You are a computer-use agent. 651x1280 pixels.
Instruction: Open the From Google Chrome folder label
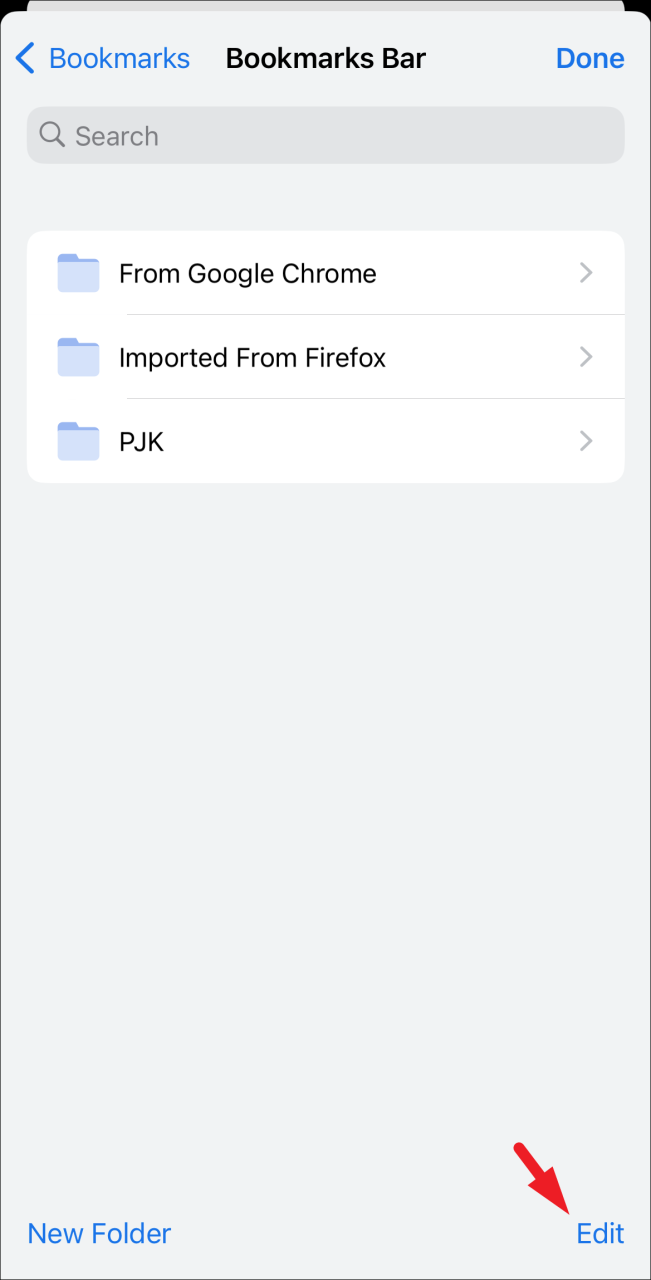click(248, 273)
